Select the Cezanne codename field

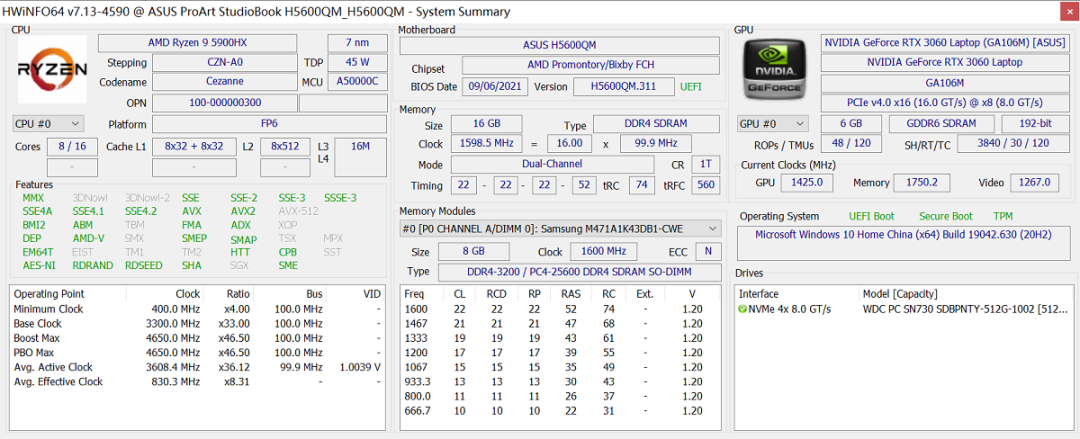[x=225, y=81]
